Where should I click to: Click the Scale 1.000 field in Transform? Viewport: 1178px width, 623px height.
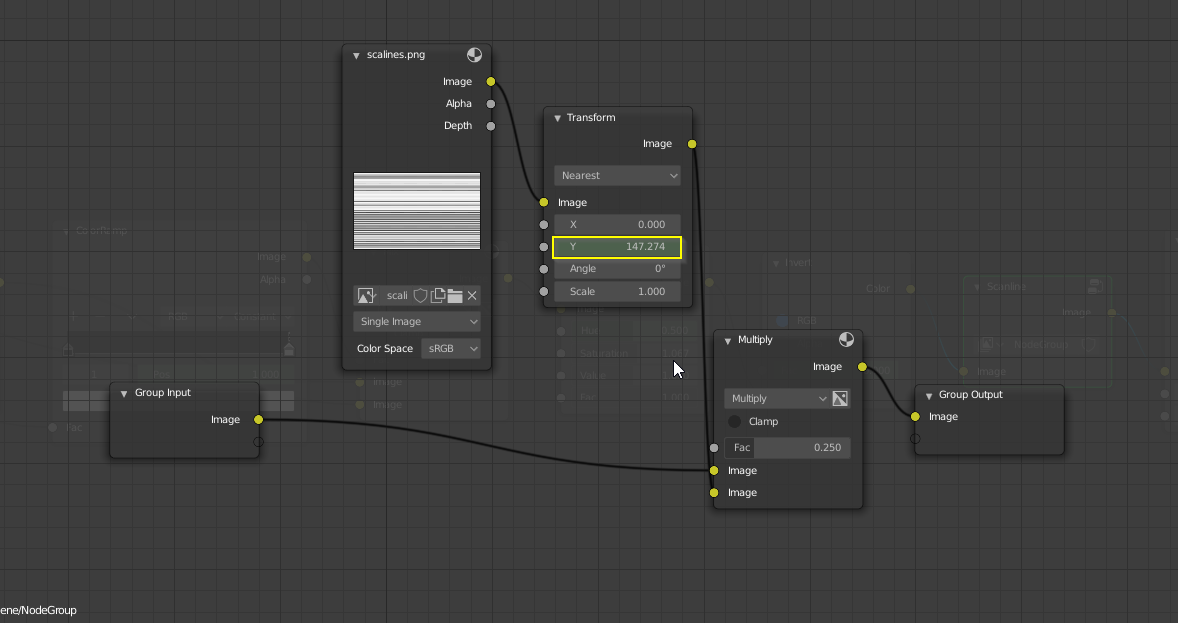tap(618, 291)
